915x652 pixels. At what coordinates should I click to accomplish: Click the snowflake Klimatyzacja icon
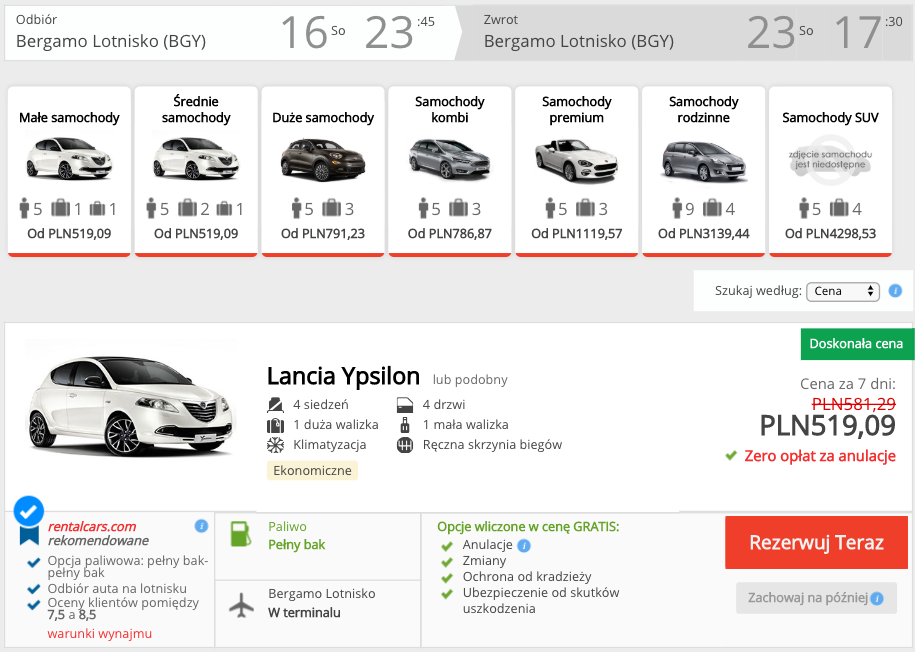pos(275,444)
